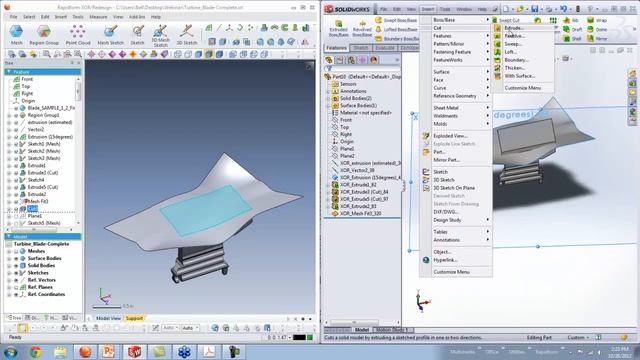This screenshot has height=360, width=640.
Task: Click the orange cross selection-mode icon in Rapidform
Action: click(133, 54)
